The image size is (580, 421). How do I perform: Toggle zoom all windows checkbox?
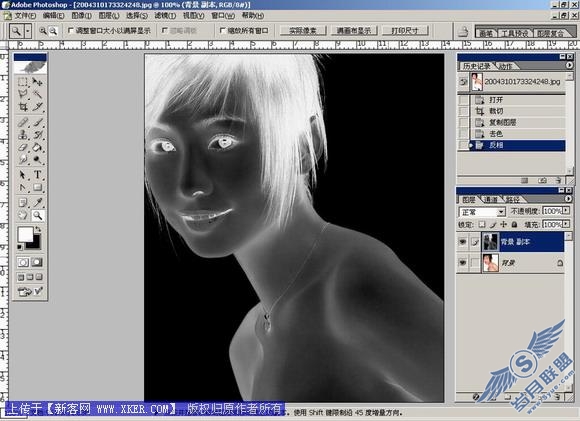(x=222, y=30)
